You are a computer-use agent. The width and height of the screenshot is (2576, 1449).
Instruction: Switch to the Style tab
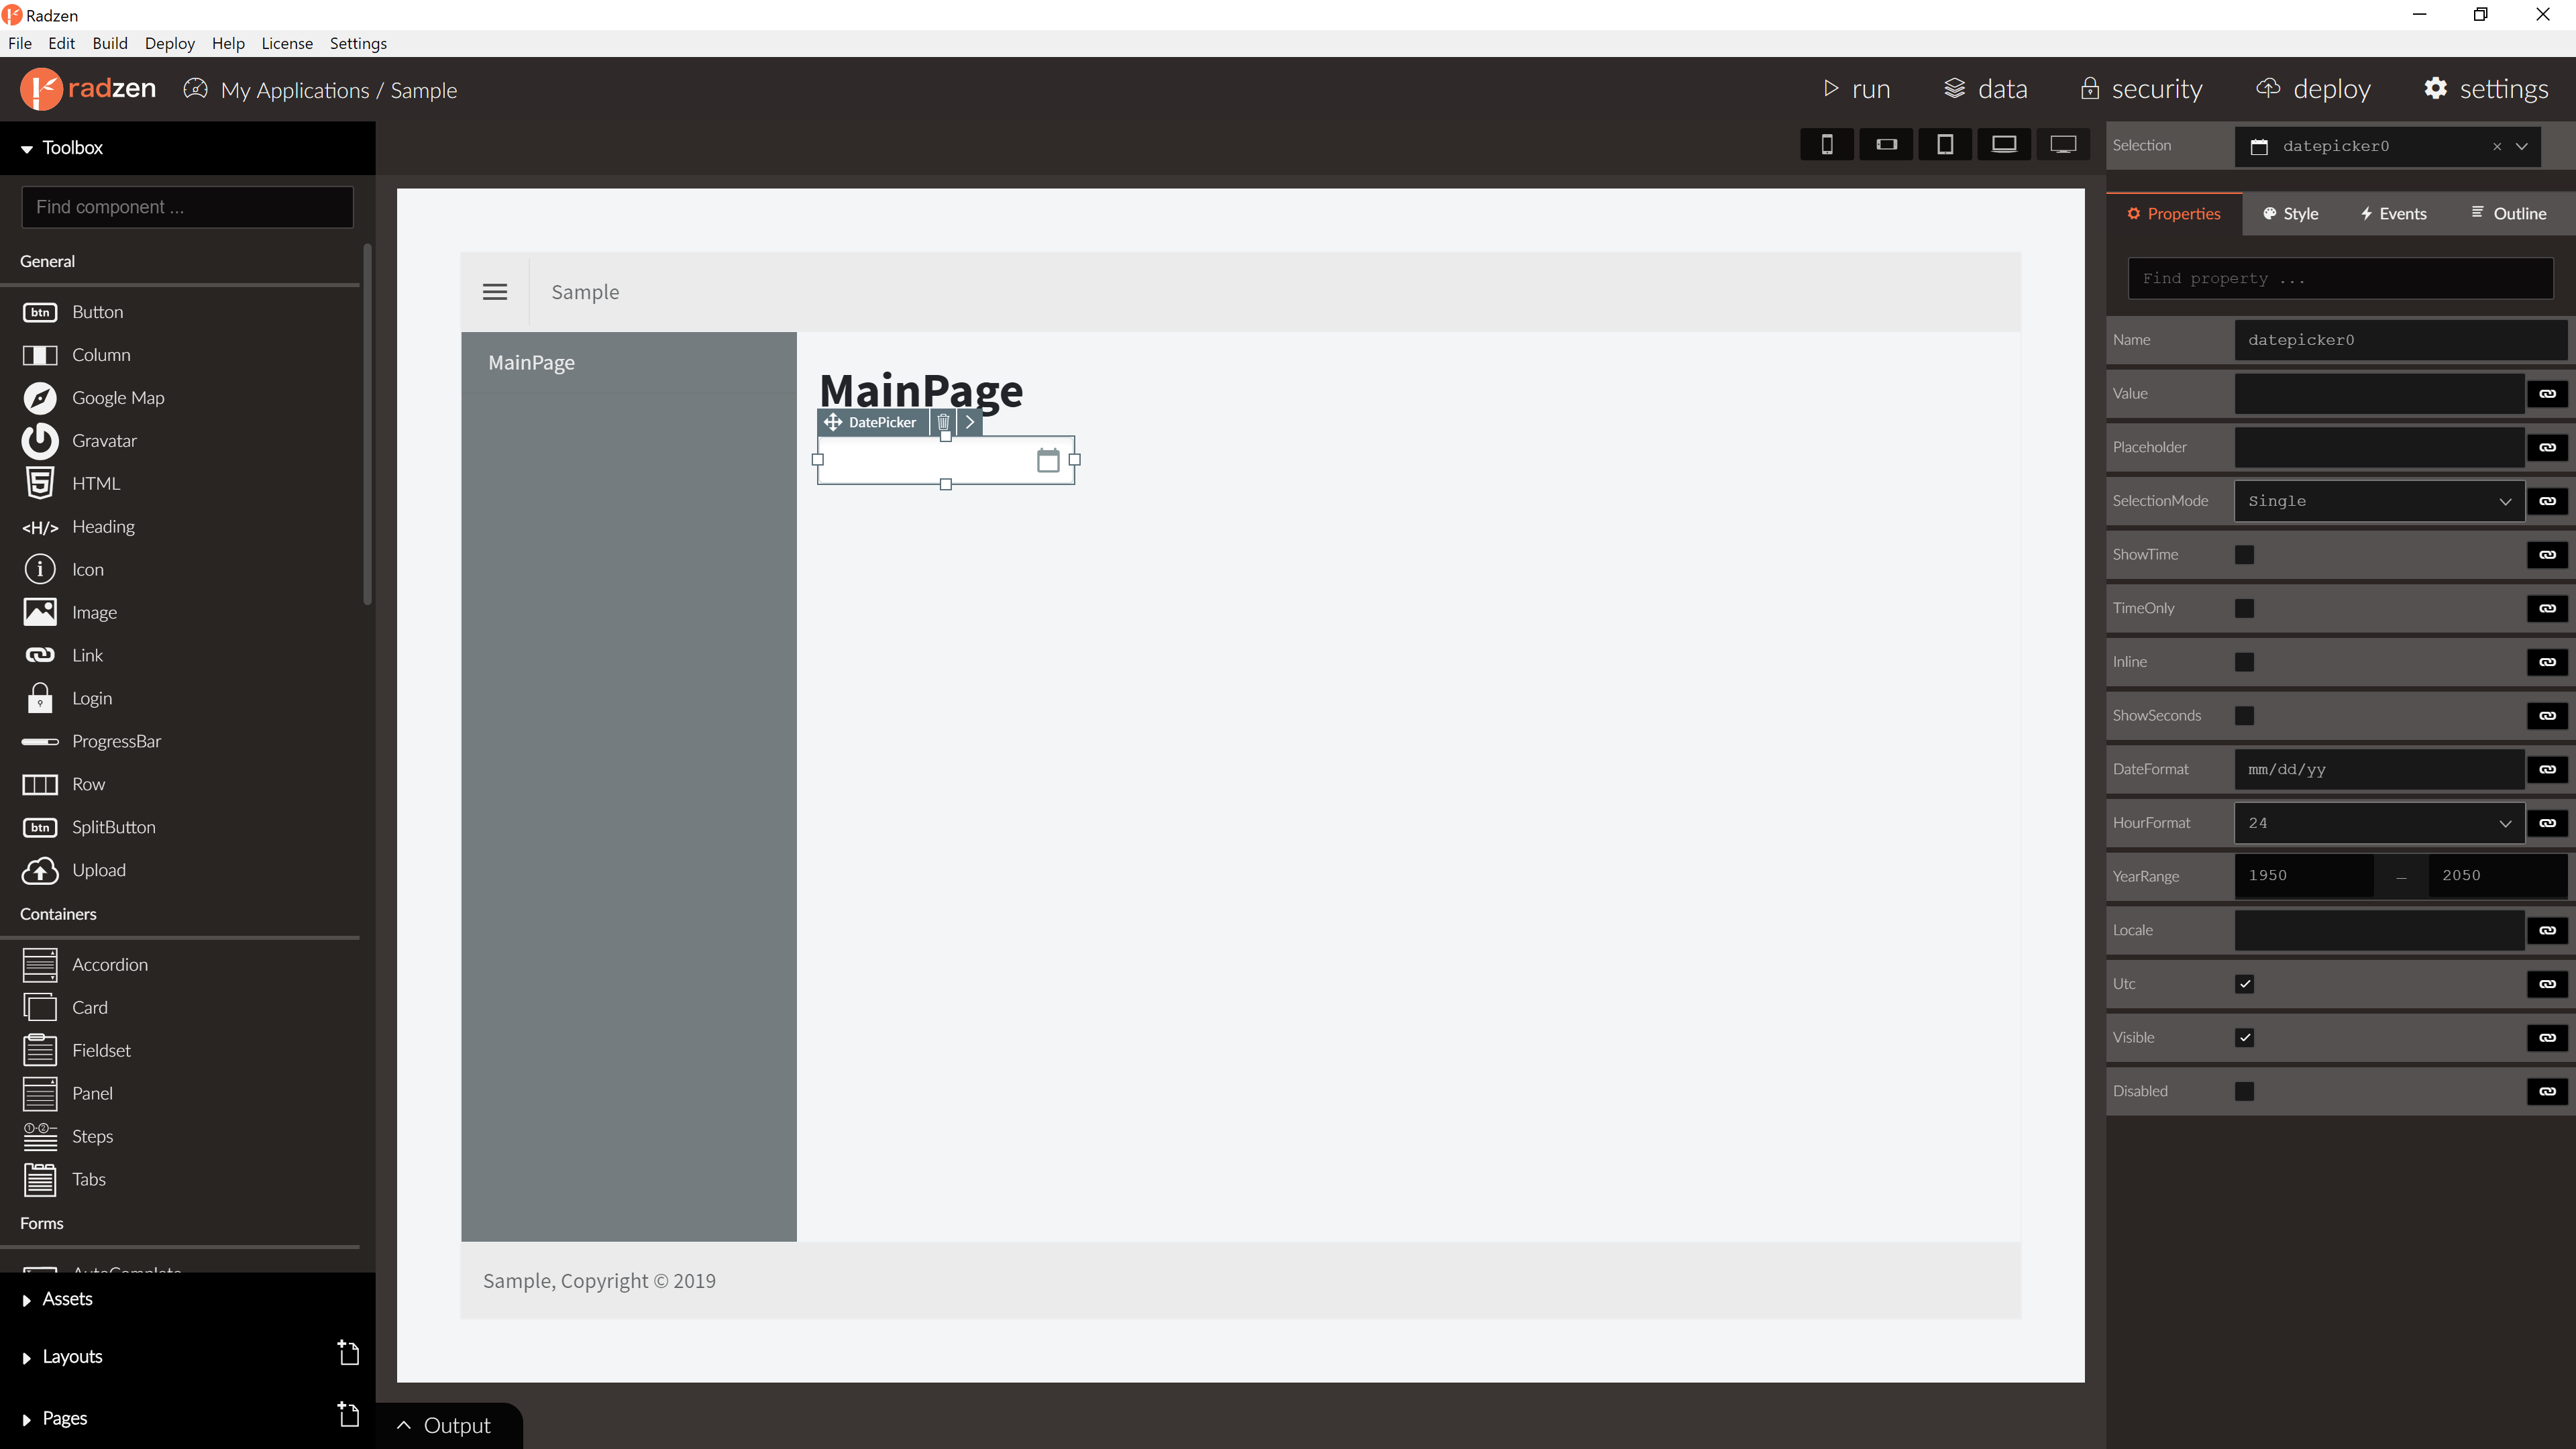2291,213
